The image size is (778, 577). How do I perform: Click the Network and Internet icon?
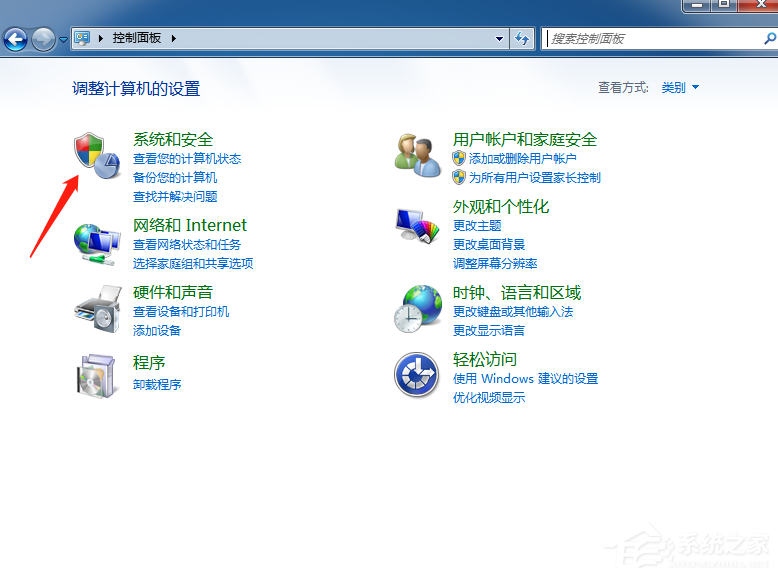pos(97,242)
